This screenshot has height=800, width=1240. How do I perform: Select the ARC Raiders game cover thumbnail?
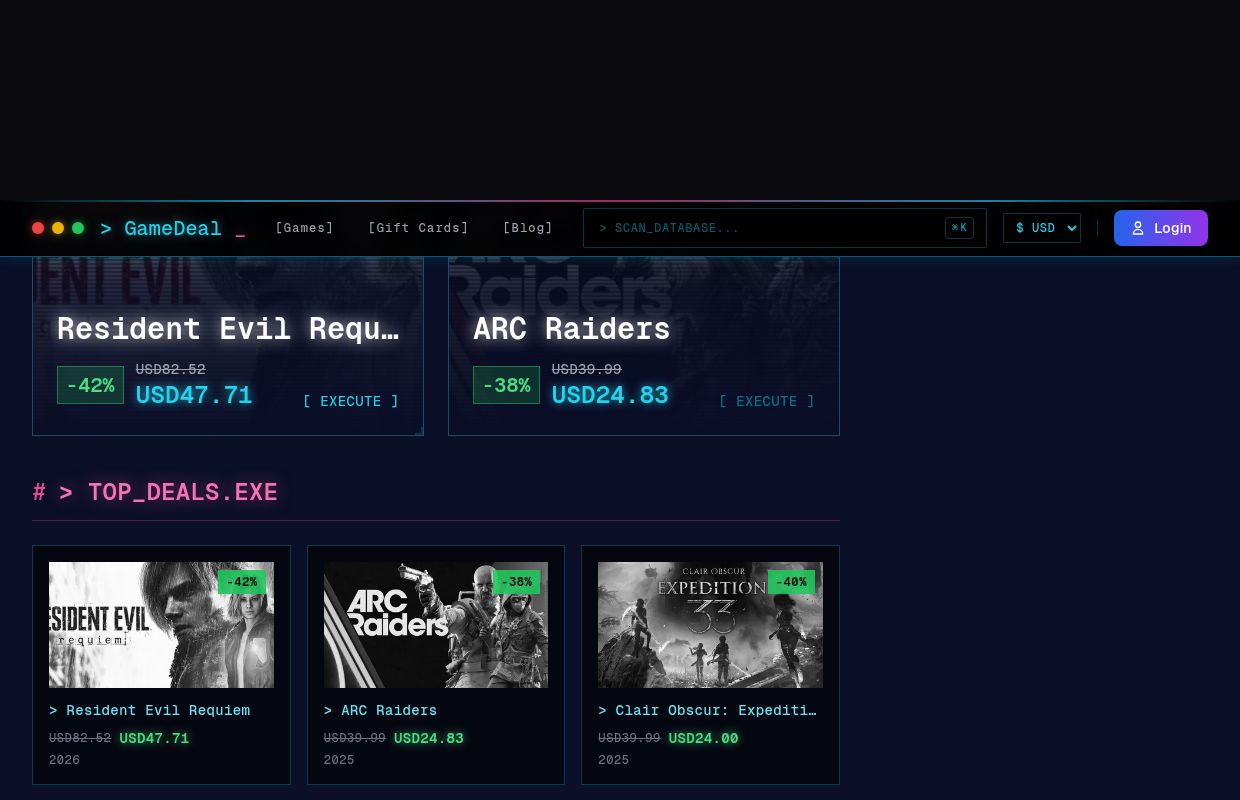click(436, 624)
